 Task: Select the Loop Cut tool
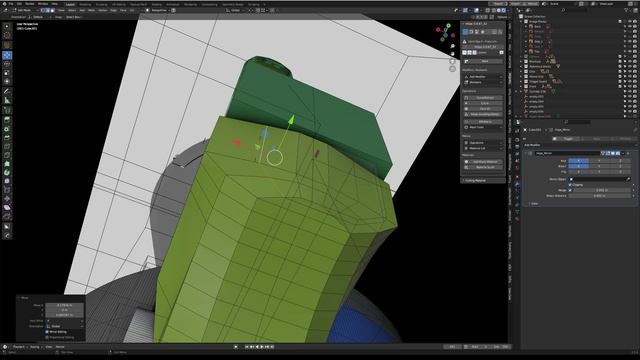click(7, 147)
